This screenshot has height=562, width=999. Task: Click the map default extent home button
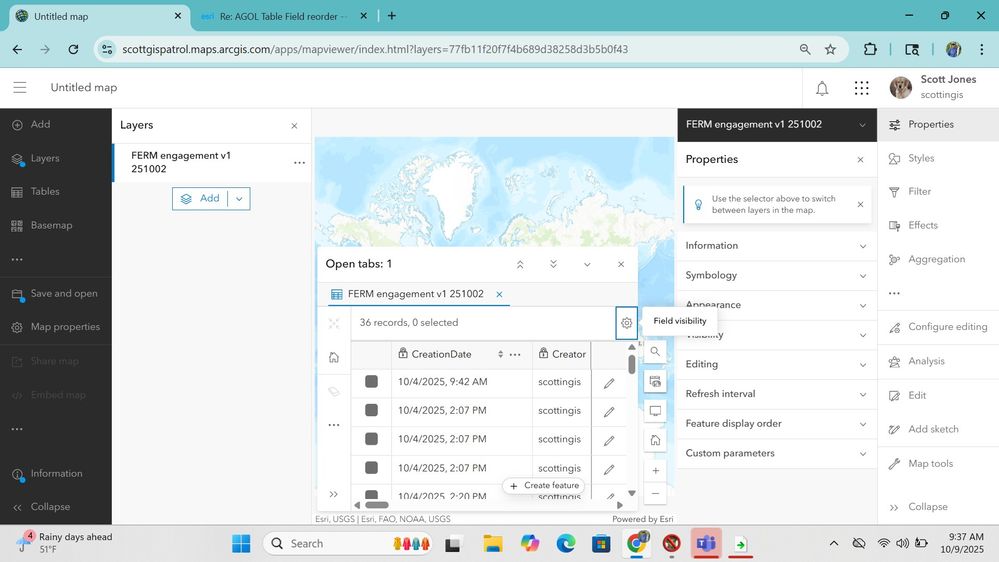655,440
